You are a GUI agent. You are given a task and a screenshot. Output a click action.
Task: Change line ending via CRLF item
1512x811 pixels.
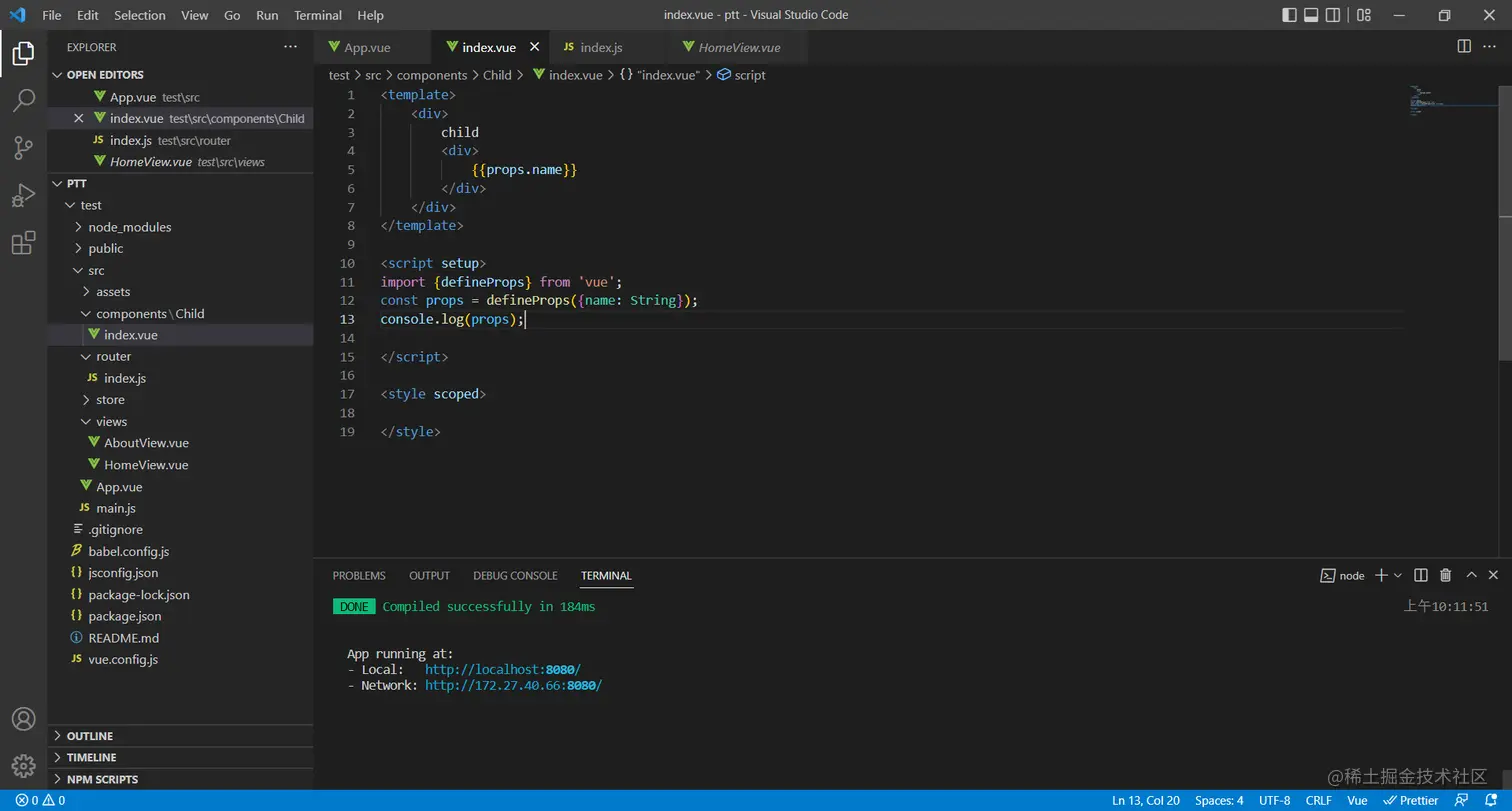point(1318,800)
